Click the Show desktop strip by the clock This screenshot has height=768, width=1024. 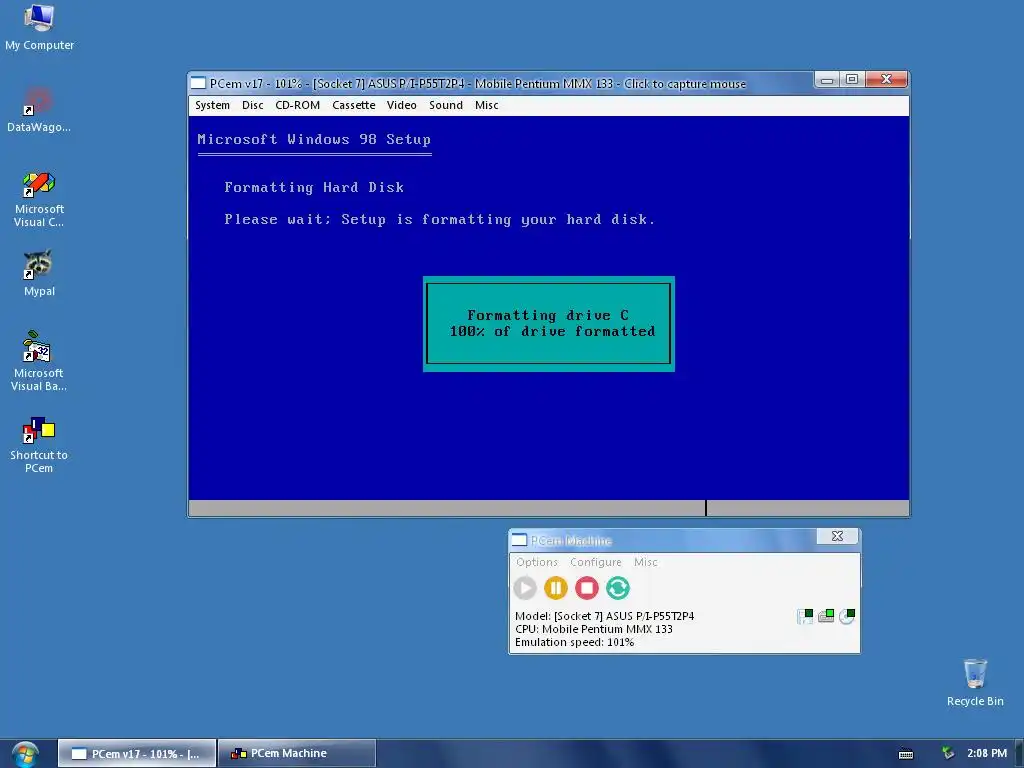coord(1019,754)
